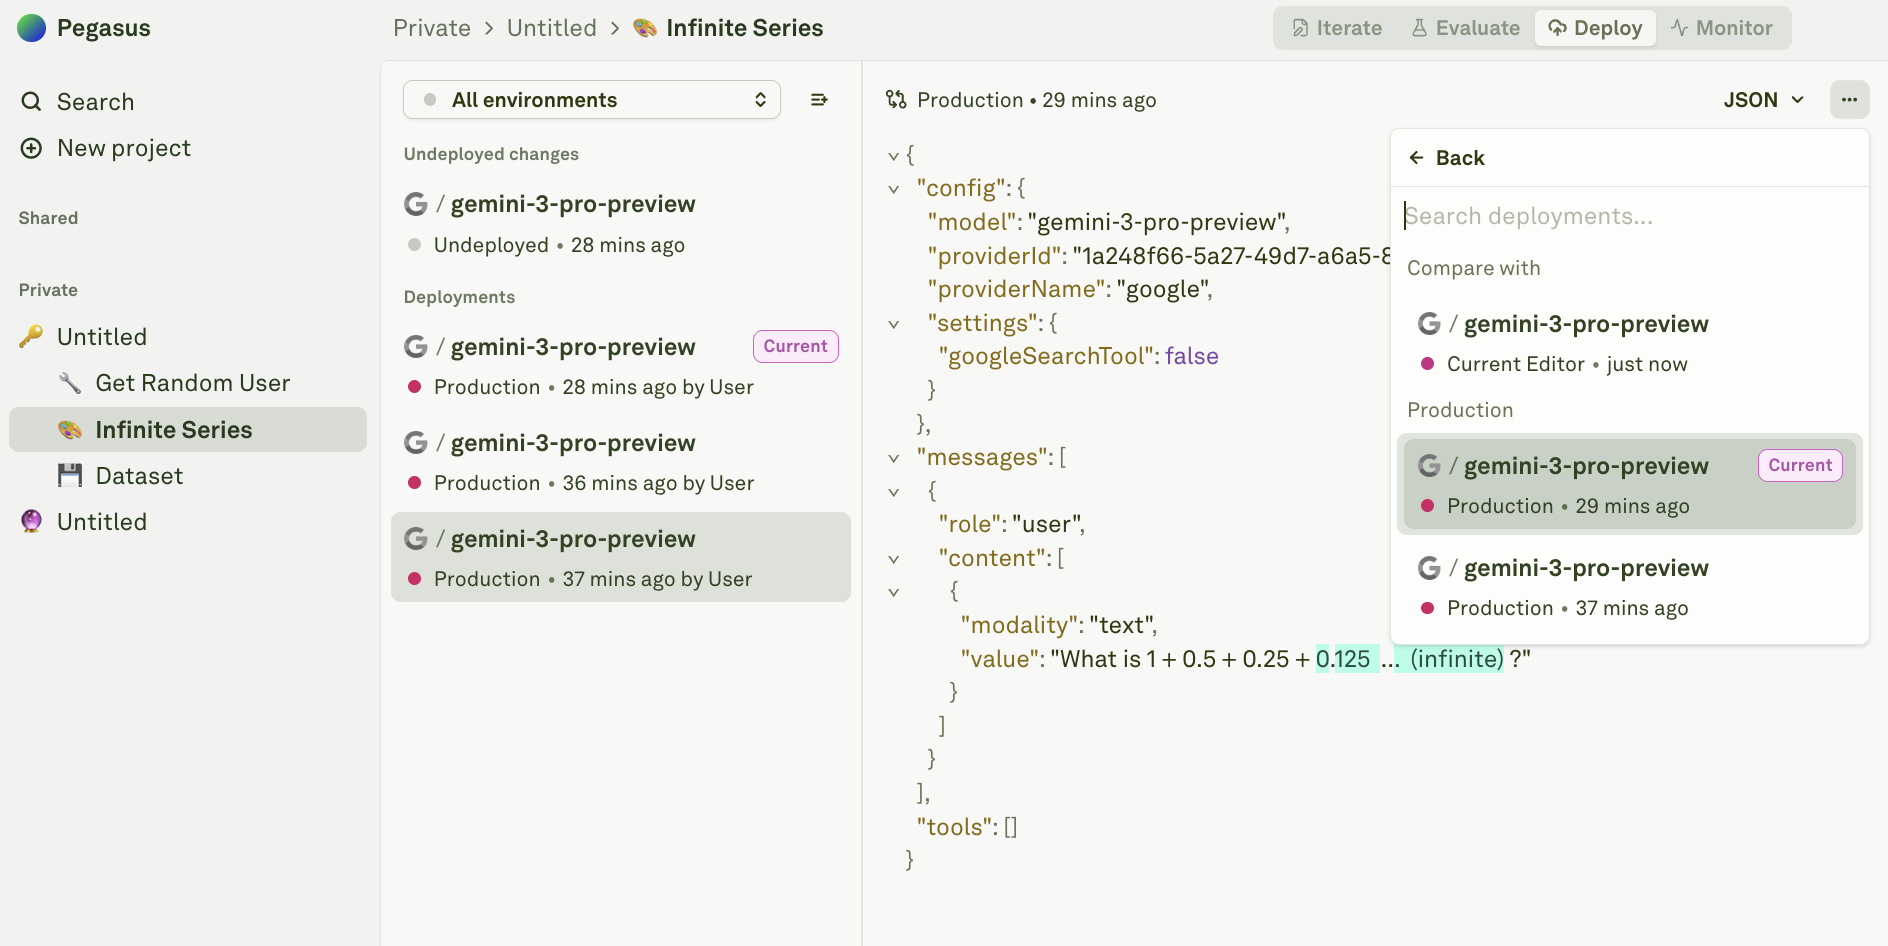The width and height of the screenshot is (1888, 946).
Task: Click the highlighted "(infinite)" diff text
Action: 1457,659
